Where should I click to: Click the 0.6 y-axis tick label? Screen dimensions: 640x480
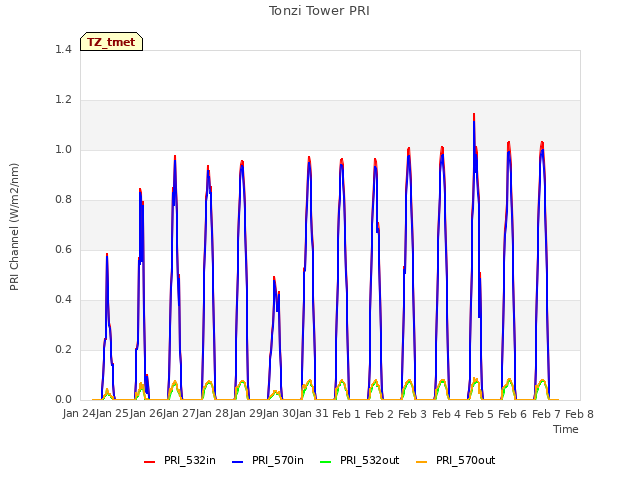click(x=63, y=249)
